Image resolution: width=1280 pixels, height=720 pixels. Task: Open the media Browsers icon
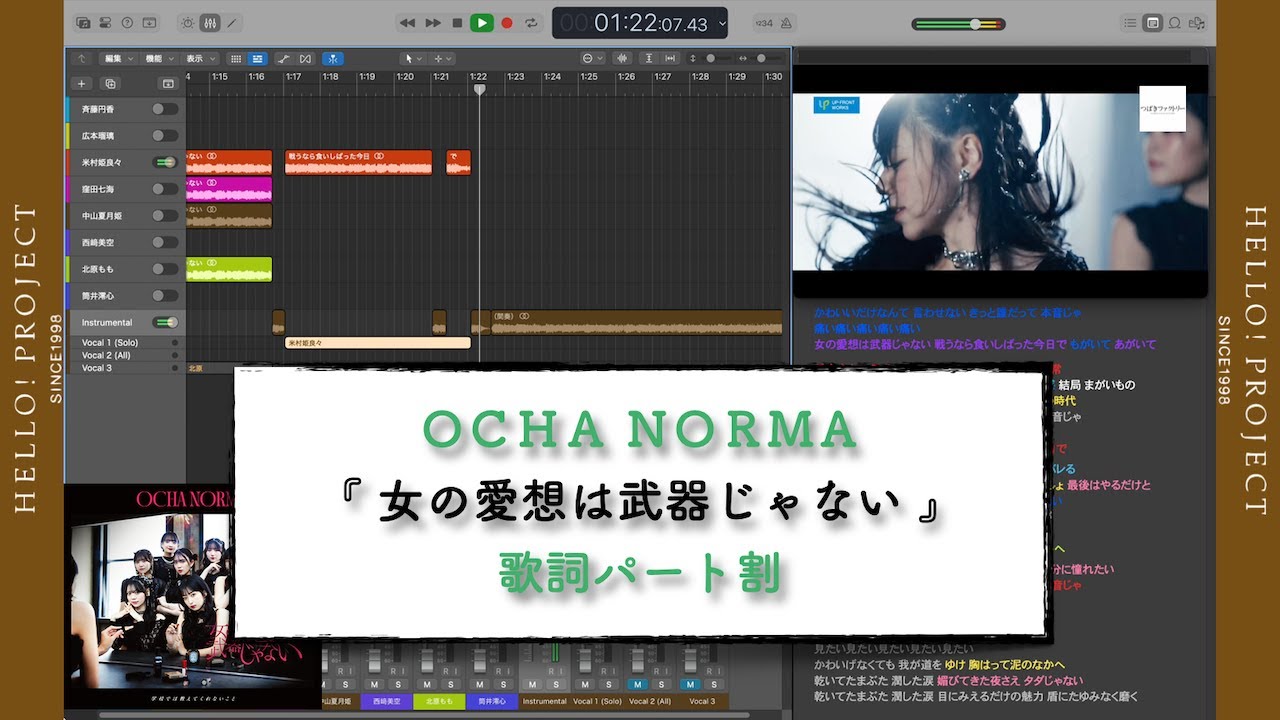tap(1196, 22)
